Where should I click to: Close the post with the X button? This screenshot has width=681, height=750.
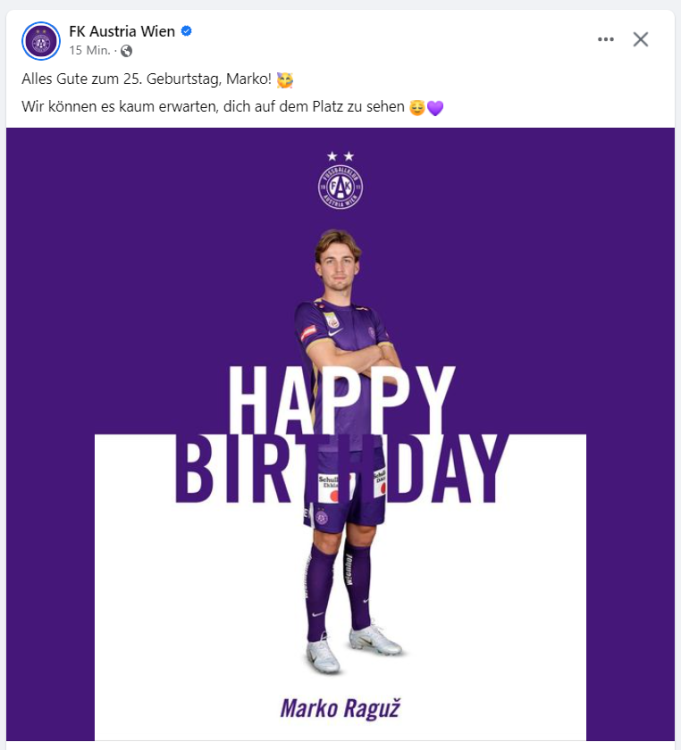coord(641,39)
